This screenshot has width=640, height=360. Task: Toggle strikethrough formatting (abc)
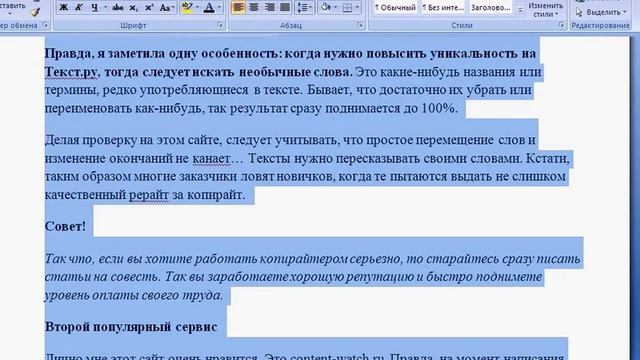118,7
